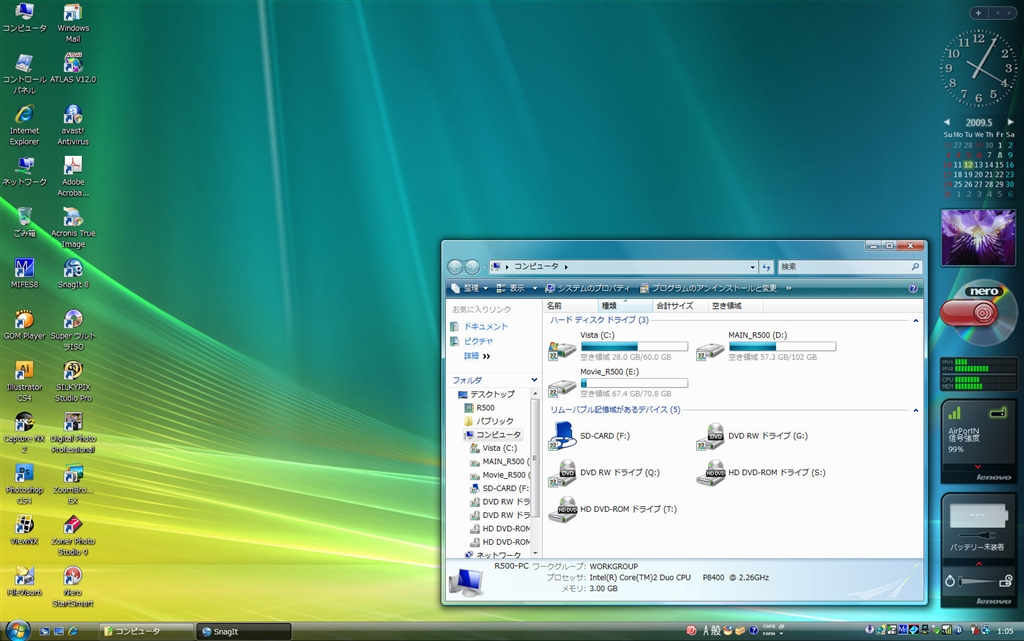Click the GOM Player desktop icon
1024x641 pixels.
pos(24,321)
